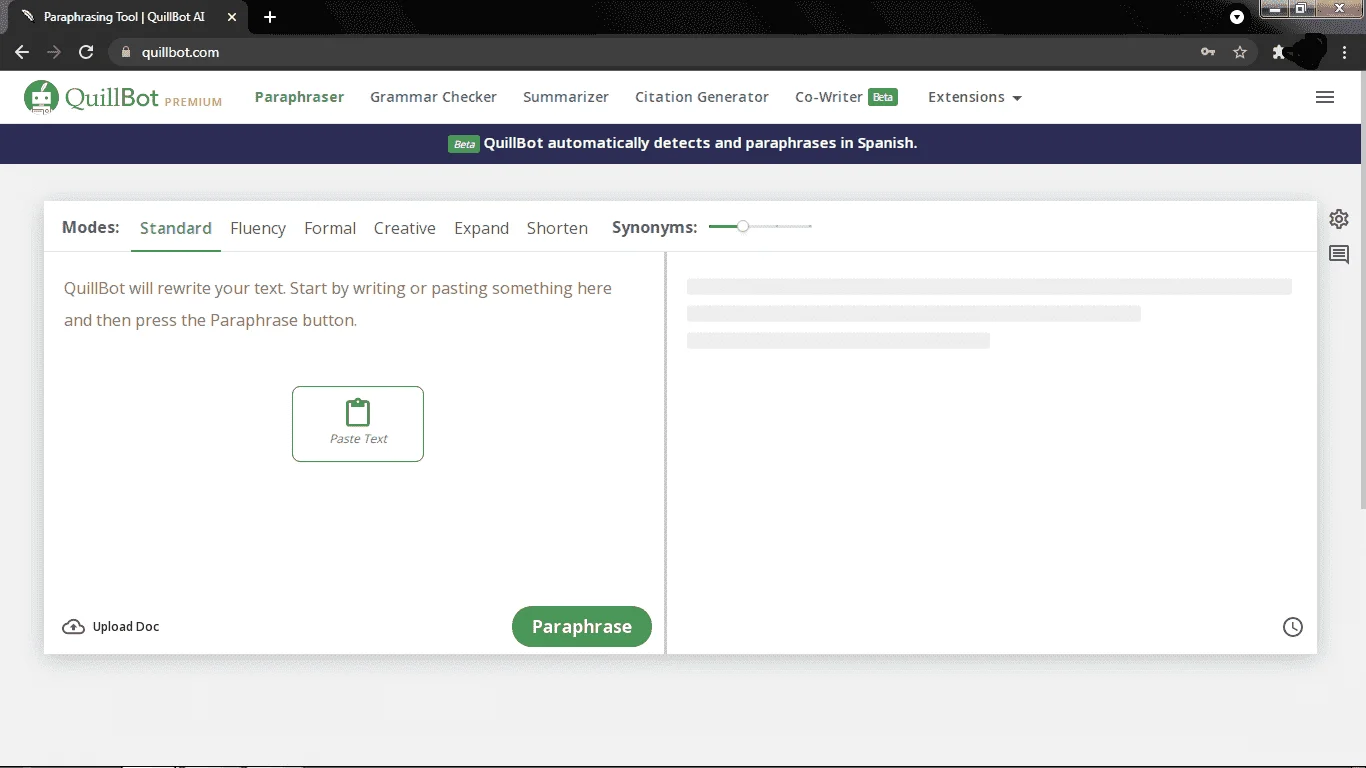Open Citation Generator
This screenshot has height=768, width=1366.
[702, 97]
